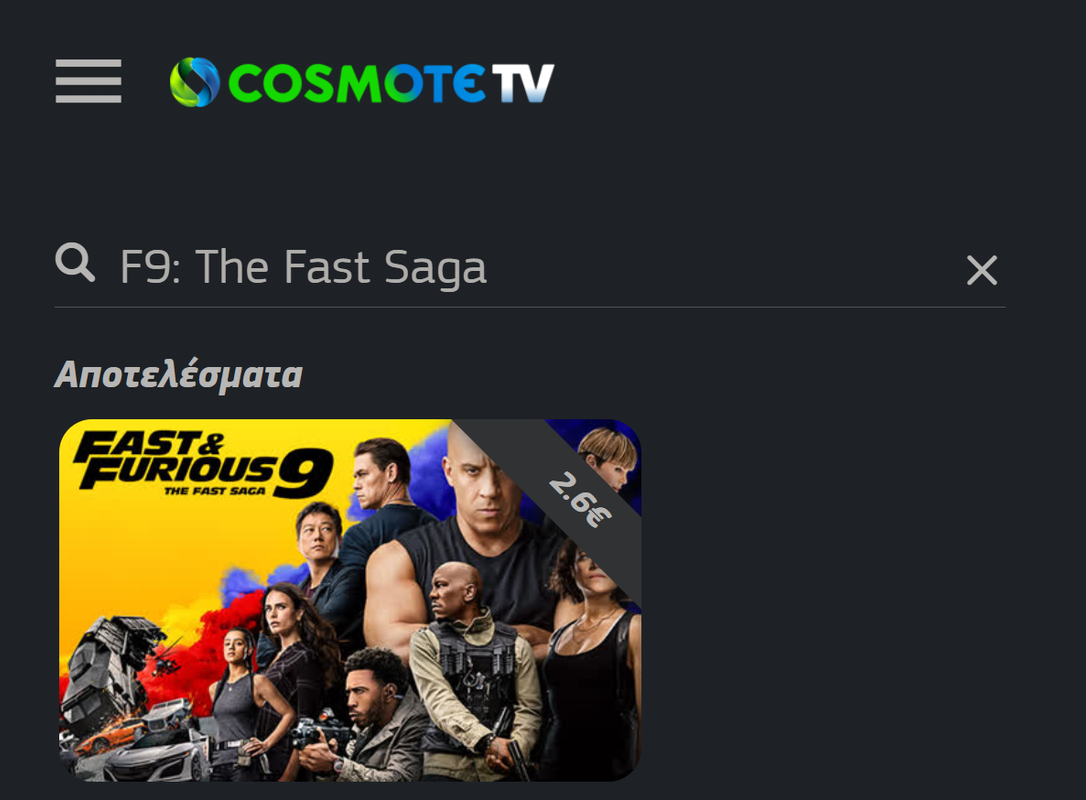Click the underline beneath the search field

tap(530, 307)
